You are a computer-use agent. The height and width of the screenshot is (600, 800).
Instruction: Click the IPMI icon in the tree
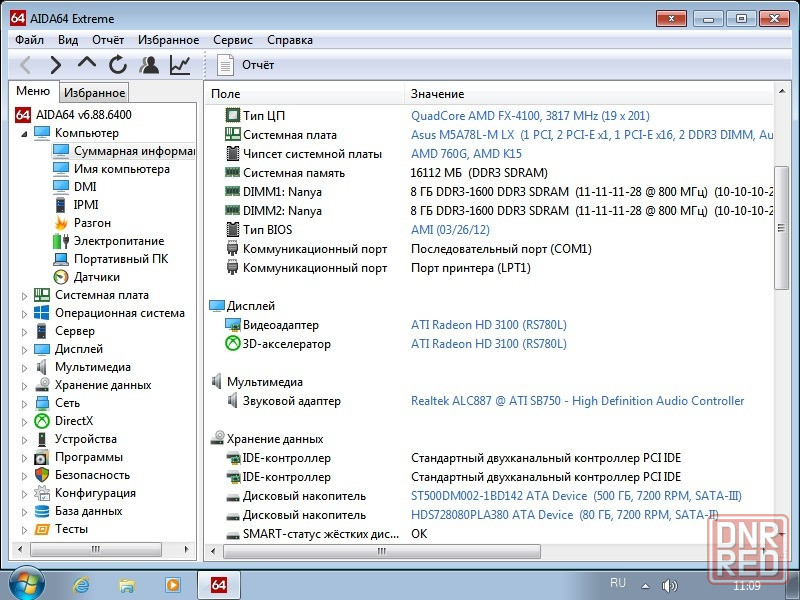pos(61,205)
